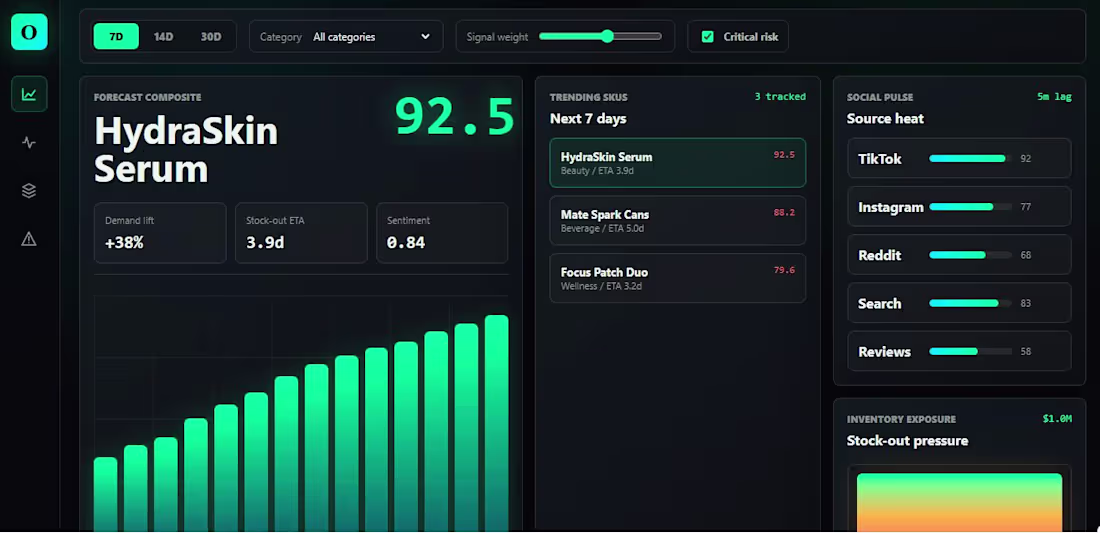The image size is (1100, 533).
Task: Click the '3 tracked' label
Action: point(780,97)
